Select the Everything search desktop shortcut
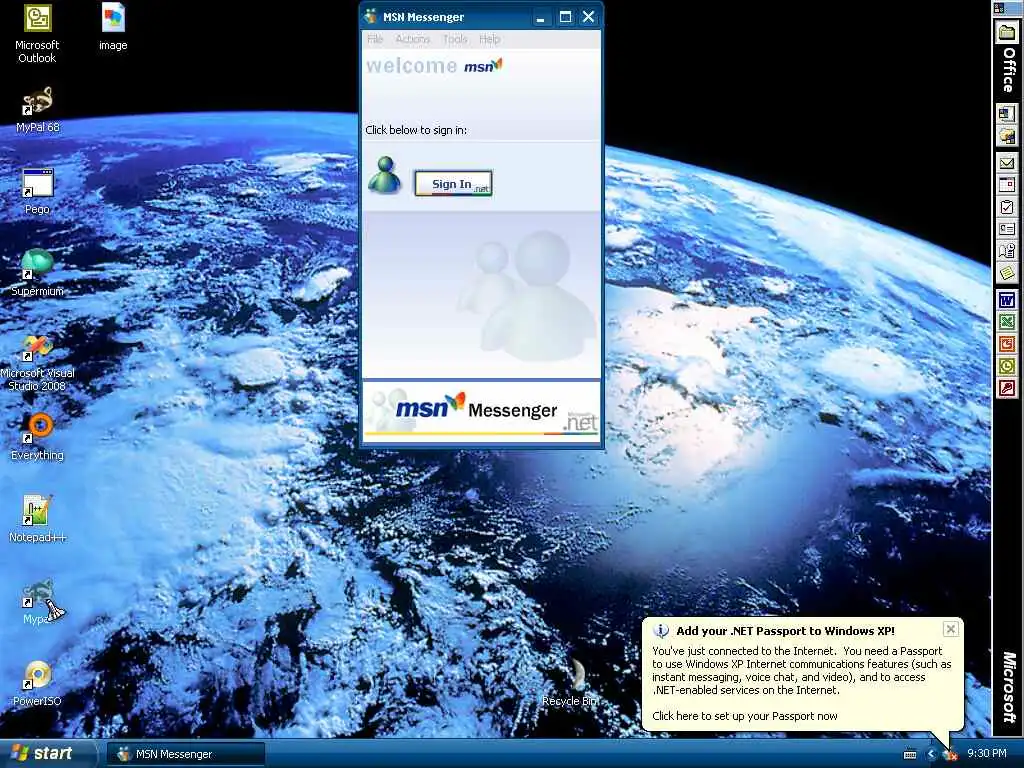This screenshot has width=1024, height=768. [37, 437]
